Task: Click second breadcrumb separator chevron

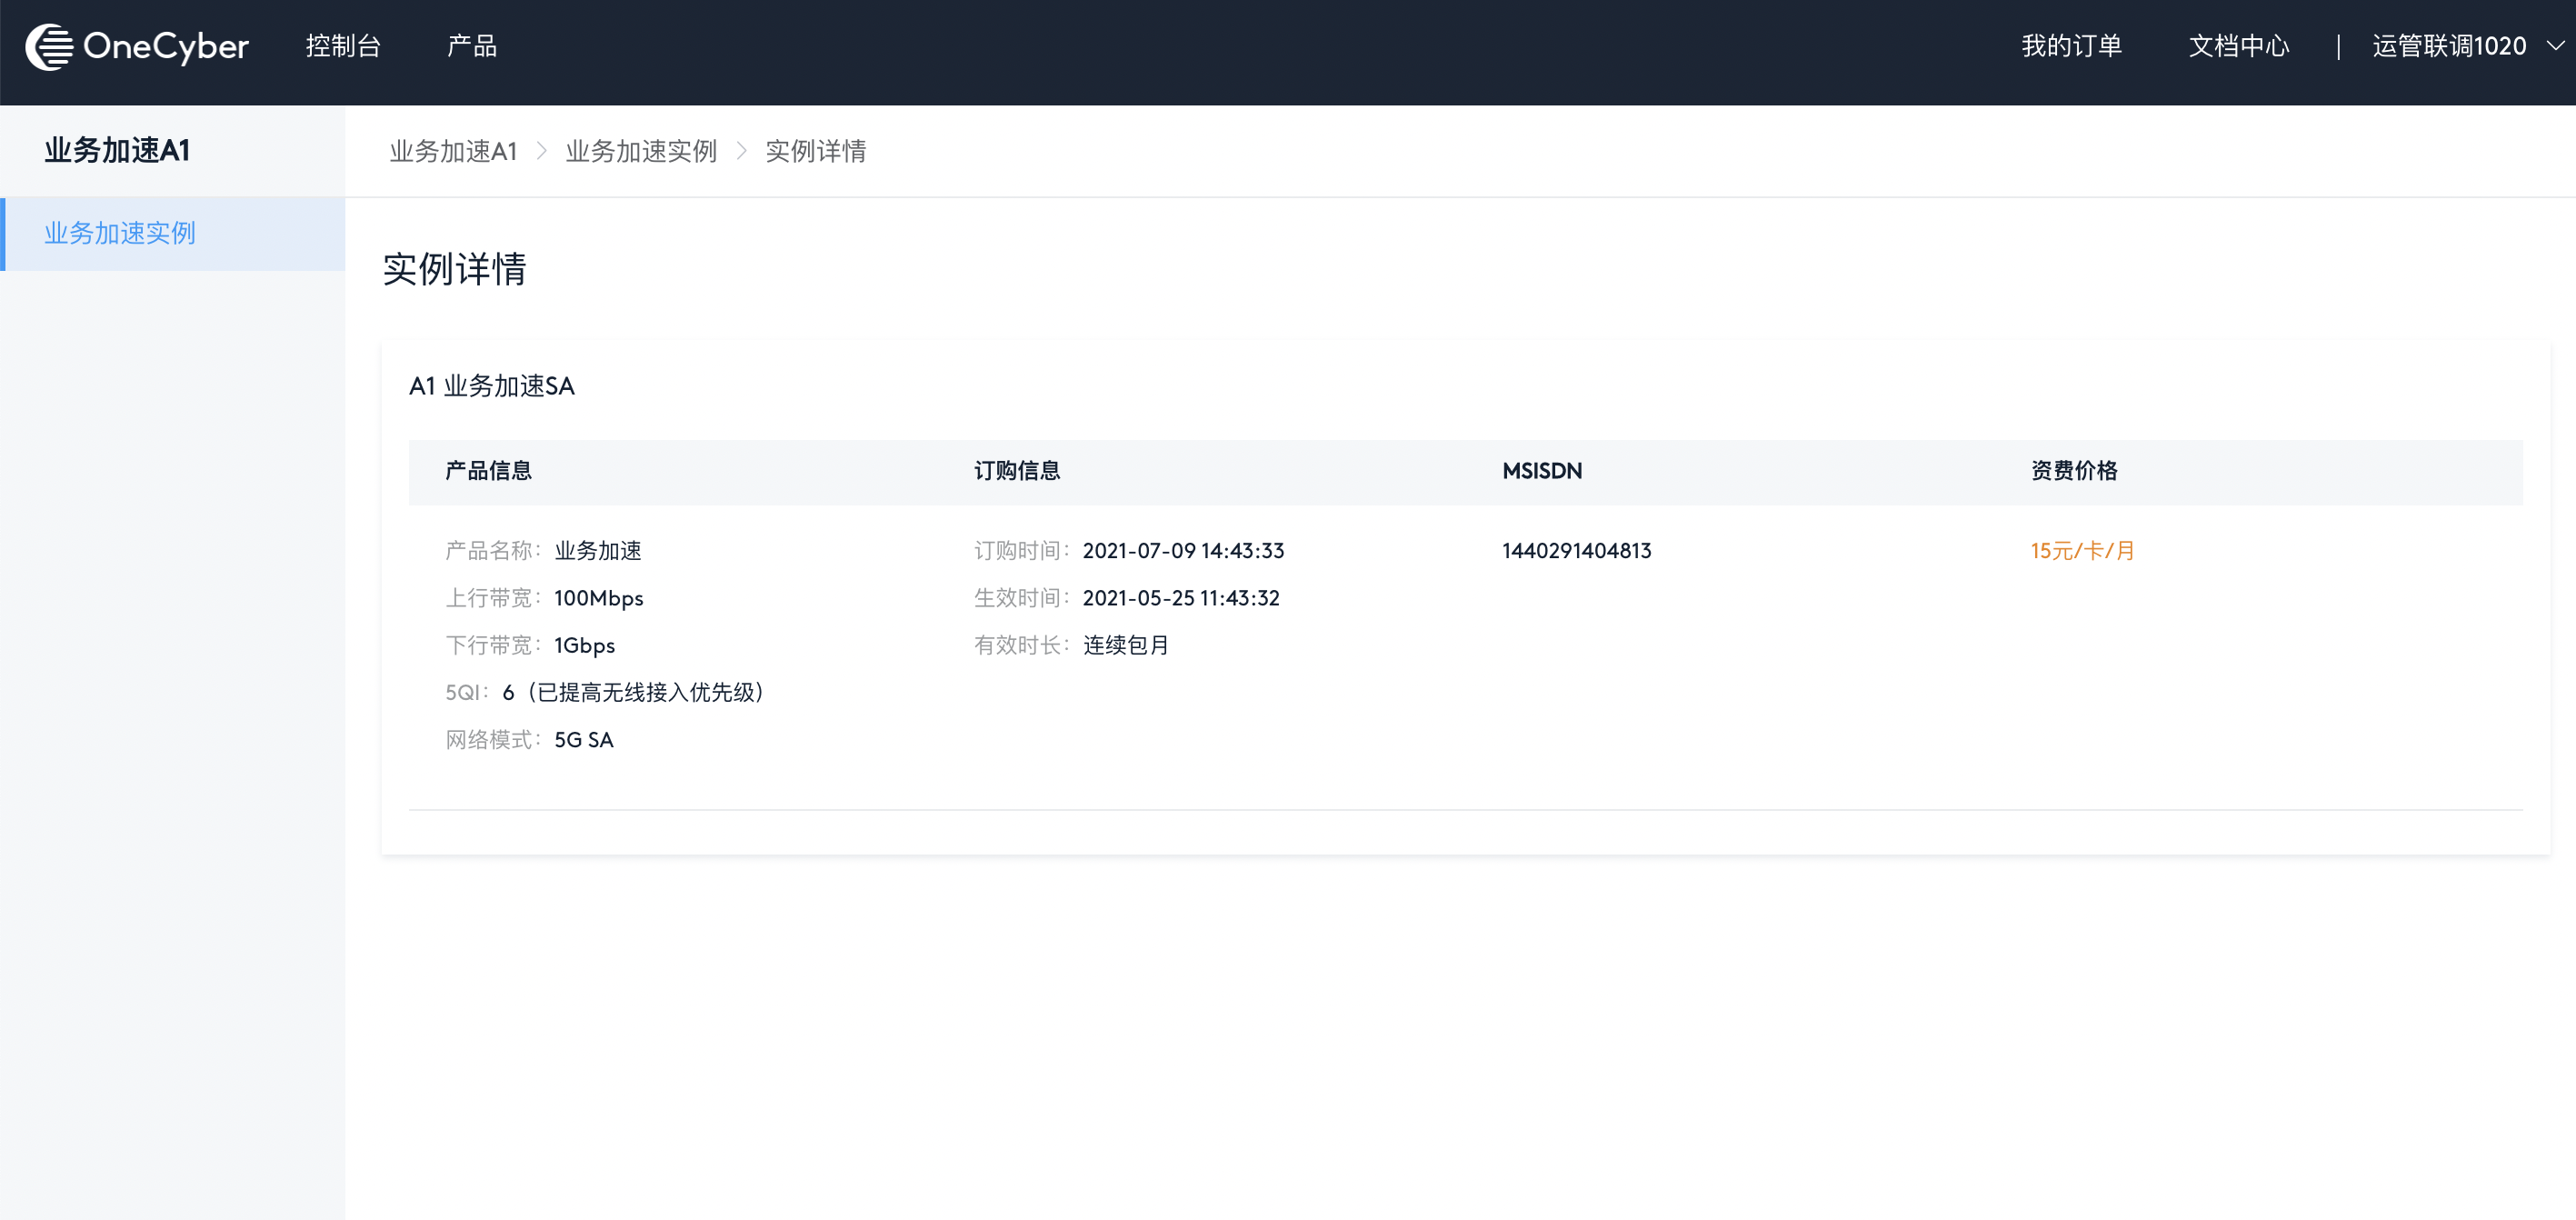Action: point(742,151)
